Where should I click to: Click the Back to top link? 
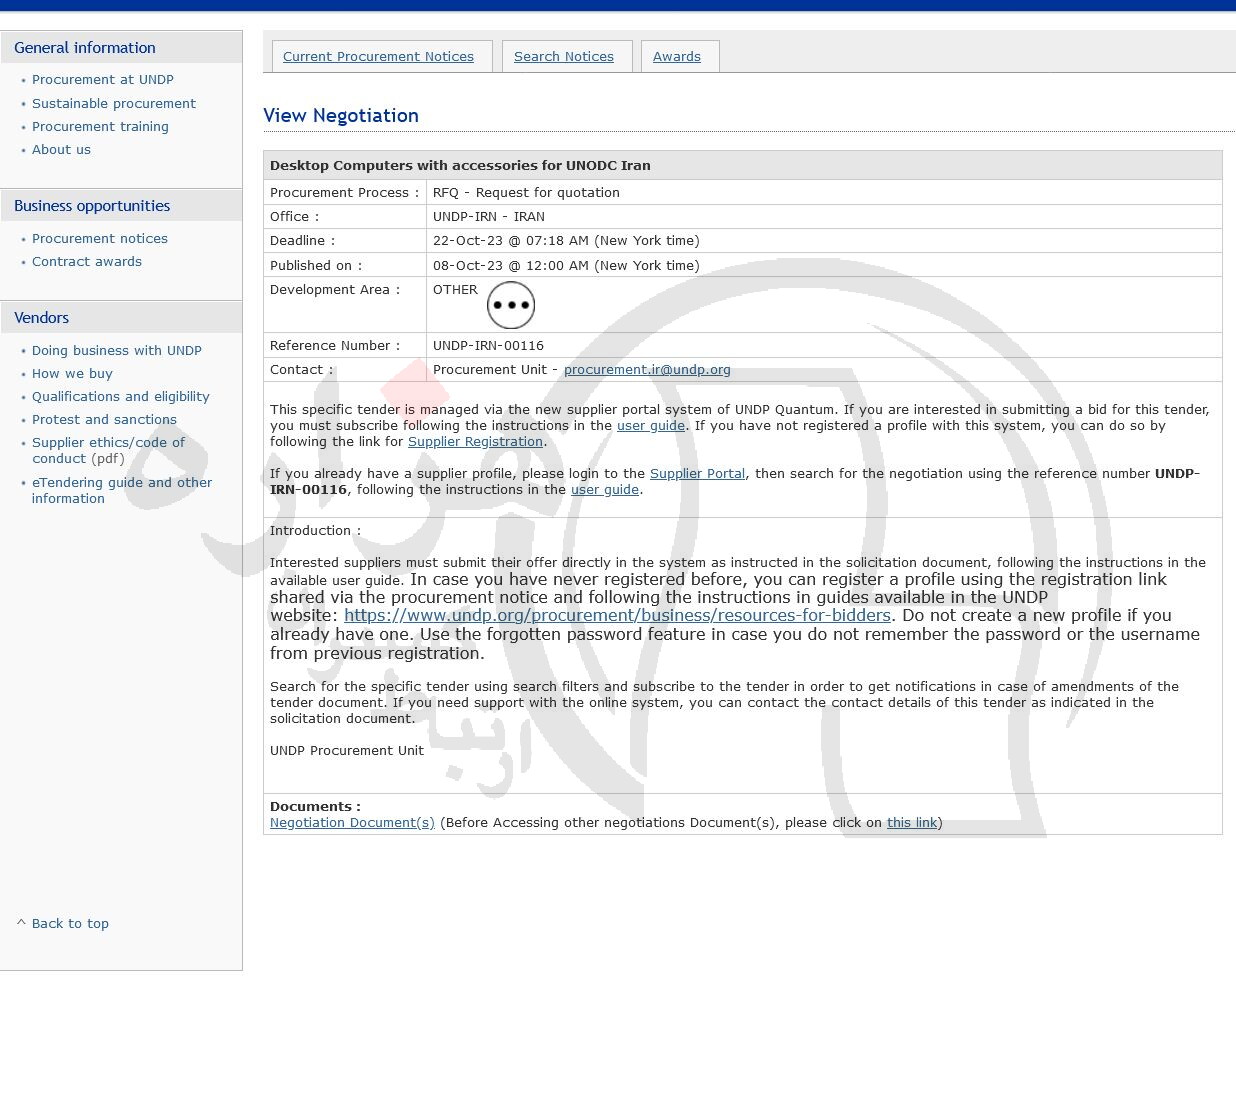pos(69,924)
